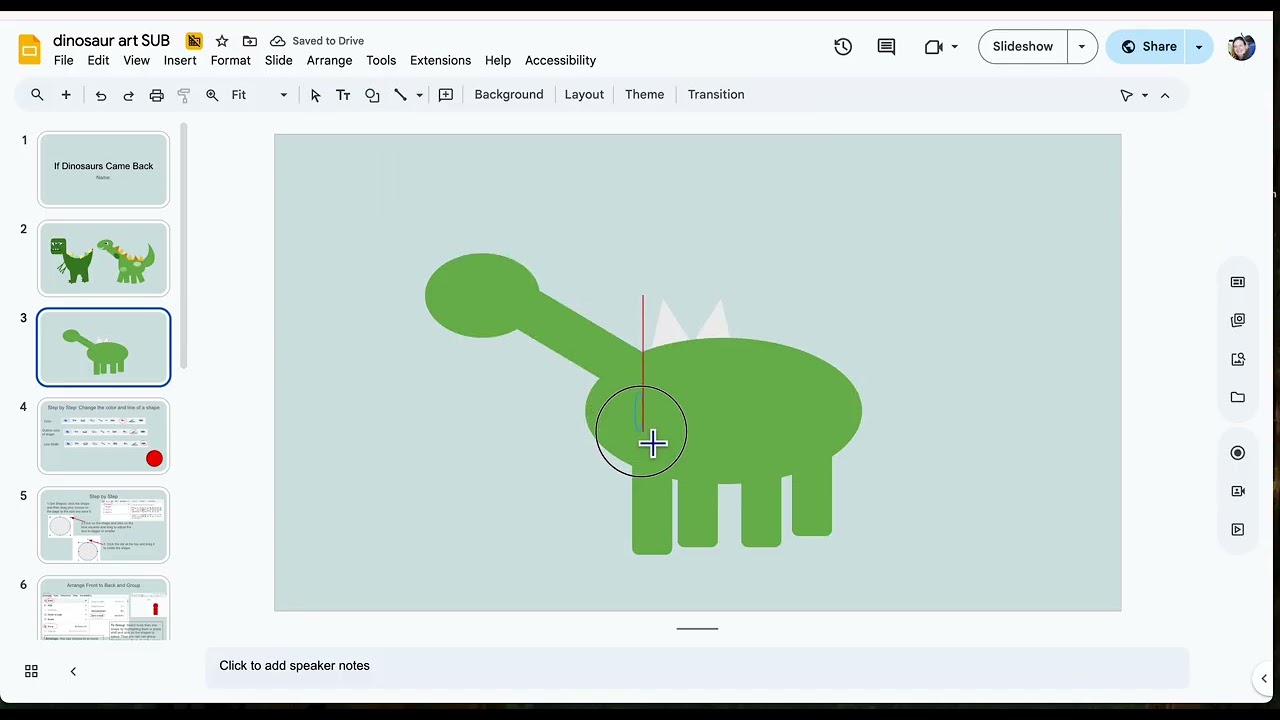
Task: Start a video call with camera icon
Action: (934, 46)
